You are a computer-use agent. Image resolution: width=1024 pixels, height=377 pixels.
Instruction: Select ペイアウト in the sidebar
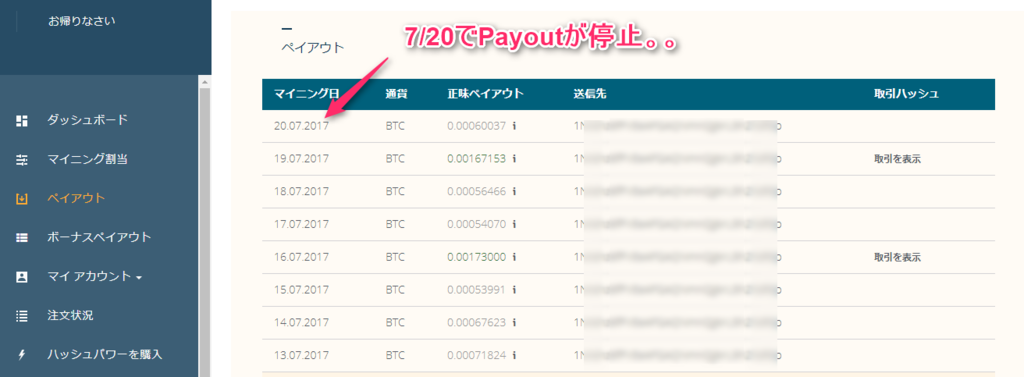(x=76, y=198)
